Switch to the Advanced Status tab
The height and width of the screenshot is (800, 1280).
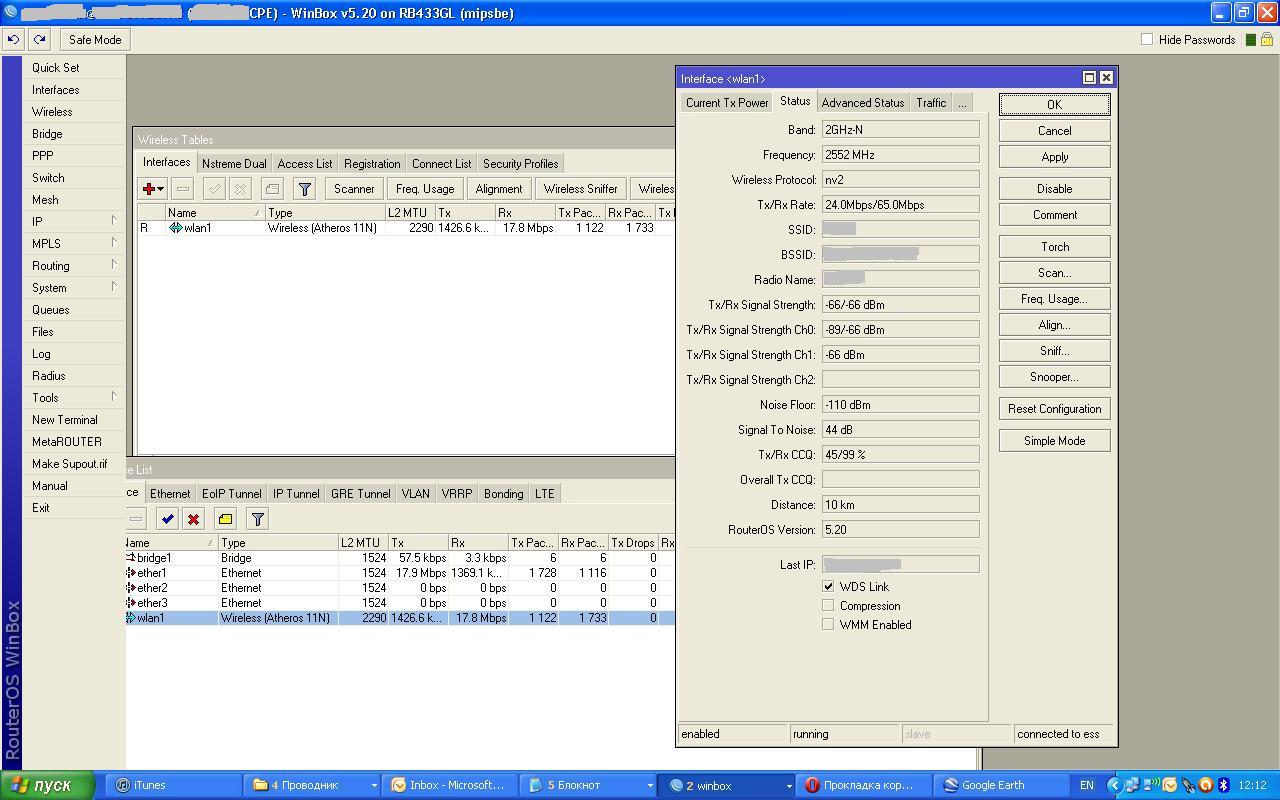click(862, 103)
